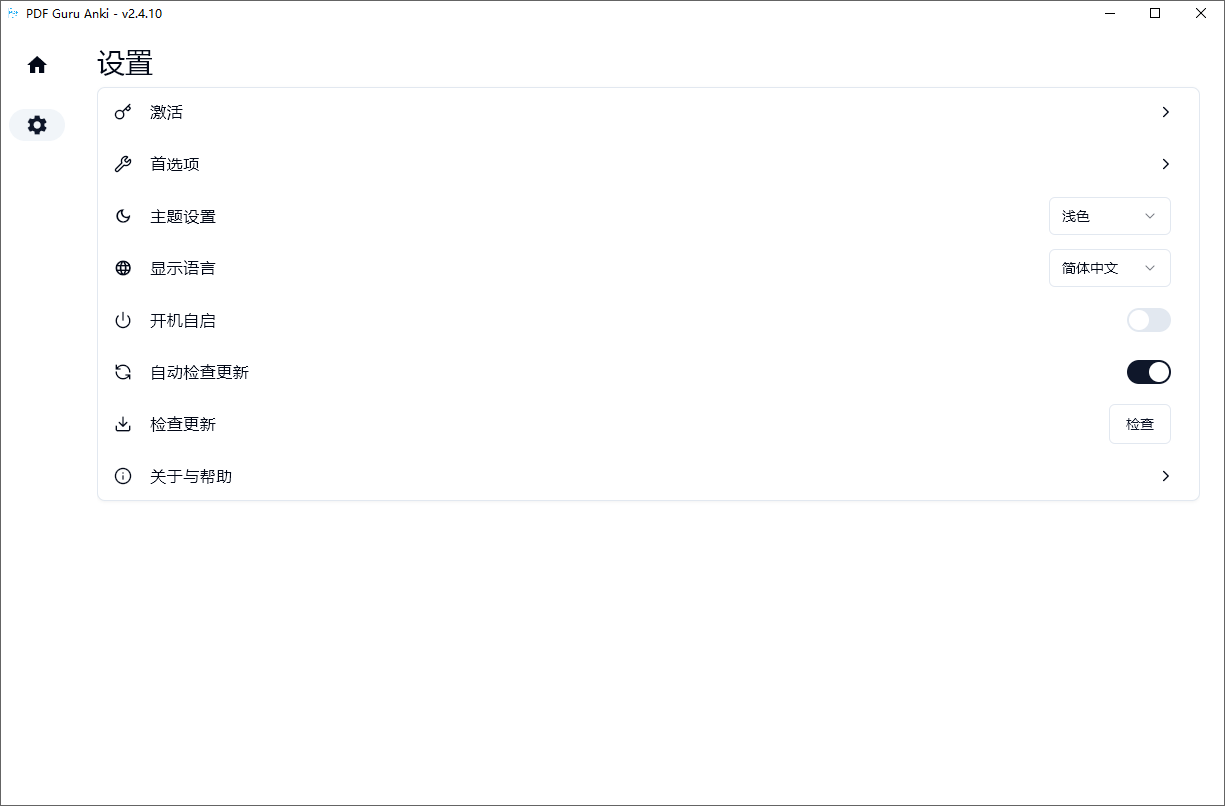Disable the 自动检查更新 switch
Screen dimensions: 1225x806
click(x=1148, y=372)
